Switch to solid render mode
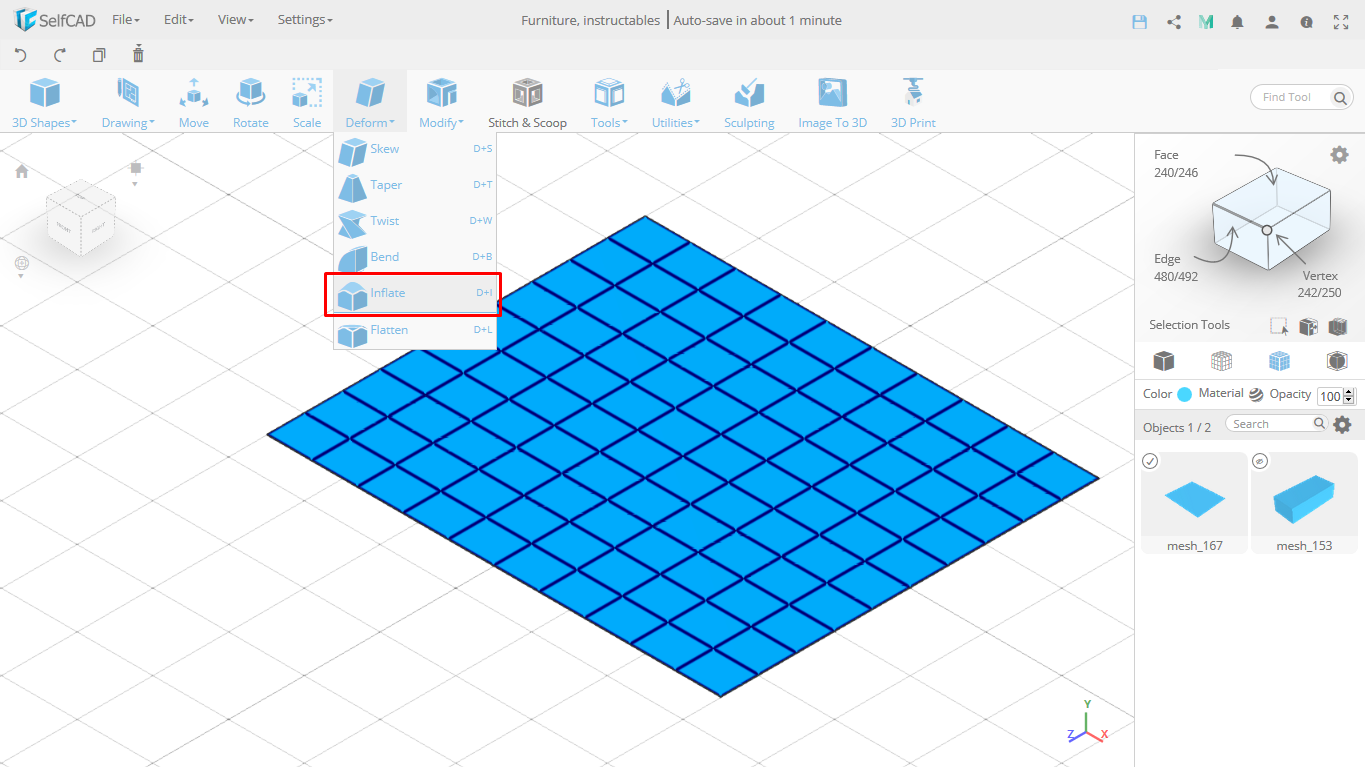The width and height of the screenshot is (1365, 767). click(1163, 361)
